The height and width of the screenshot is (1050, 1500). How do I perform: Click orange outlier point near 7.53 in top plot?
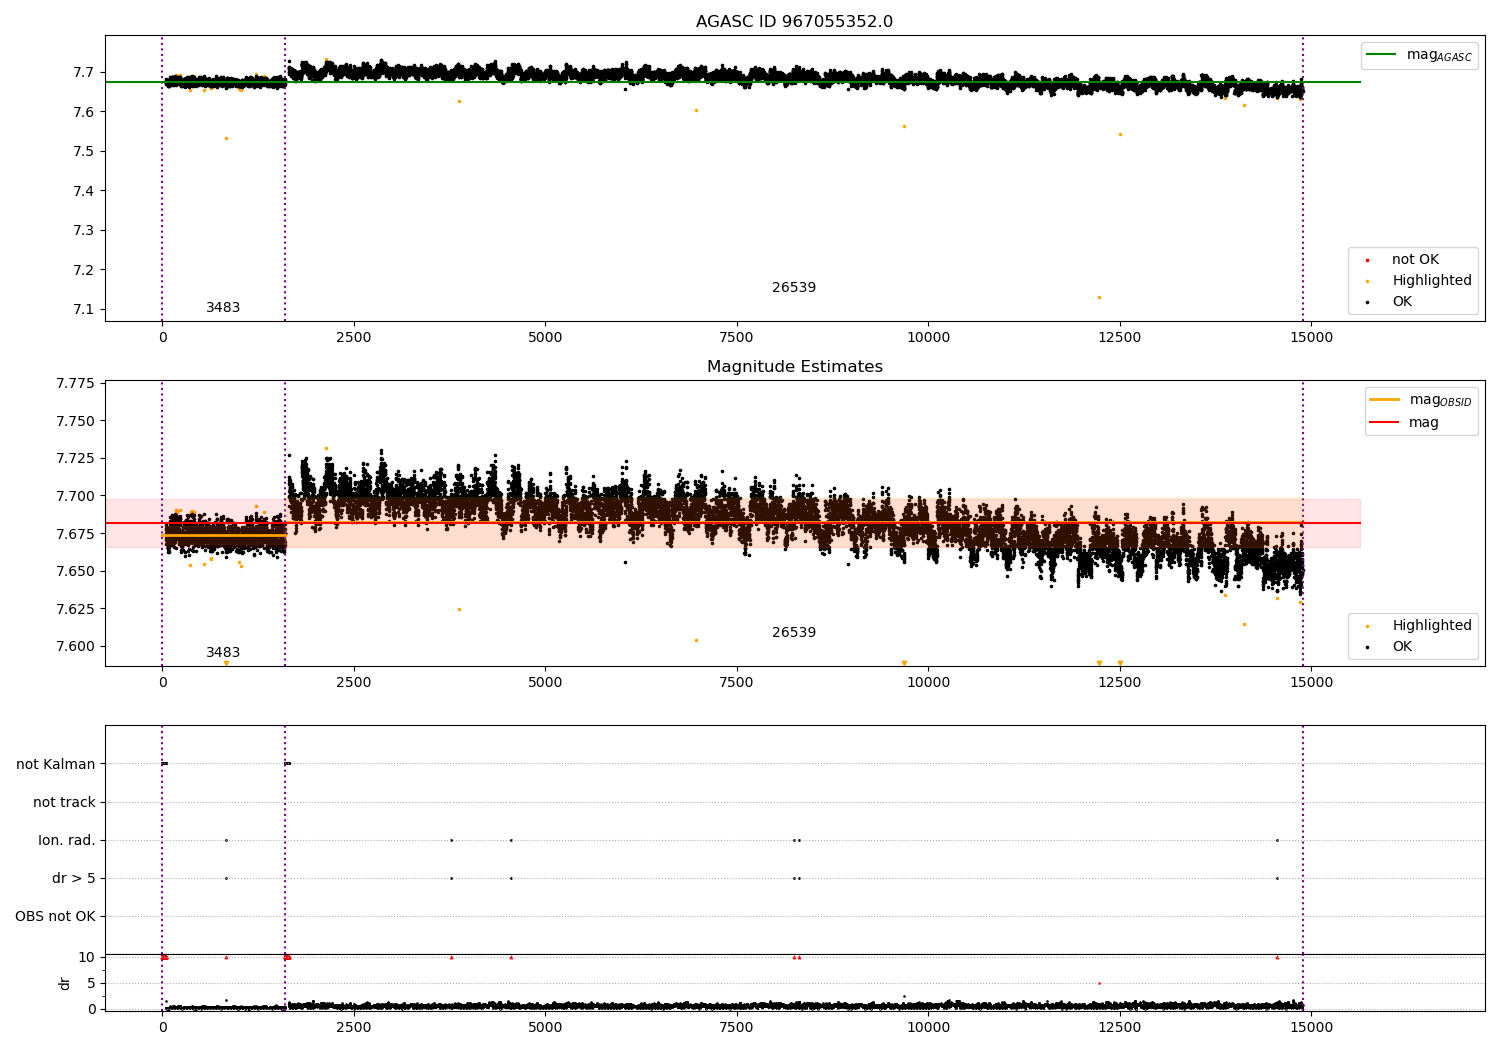pyautogui.click(x=226, y=138)
